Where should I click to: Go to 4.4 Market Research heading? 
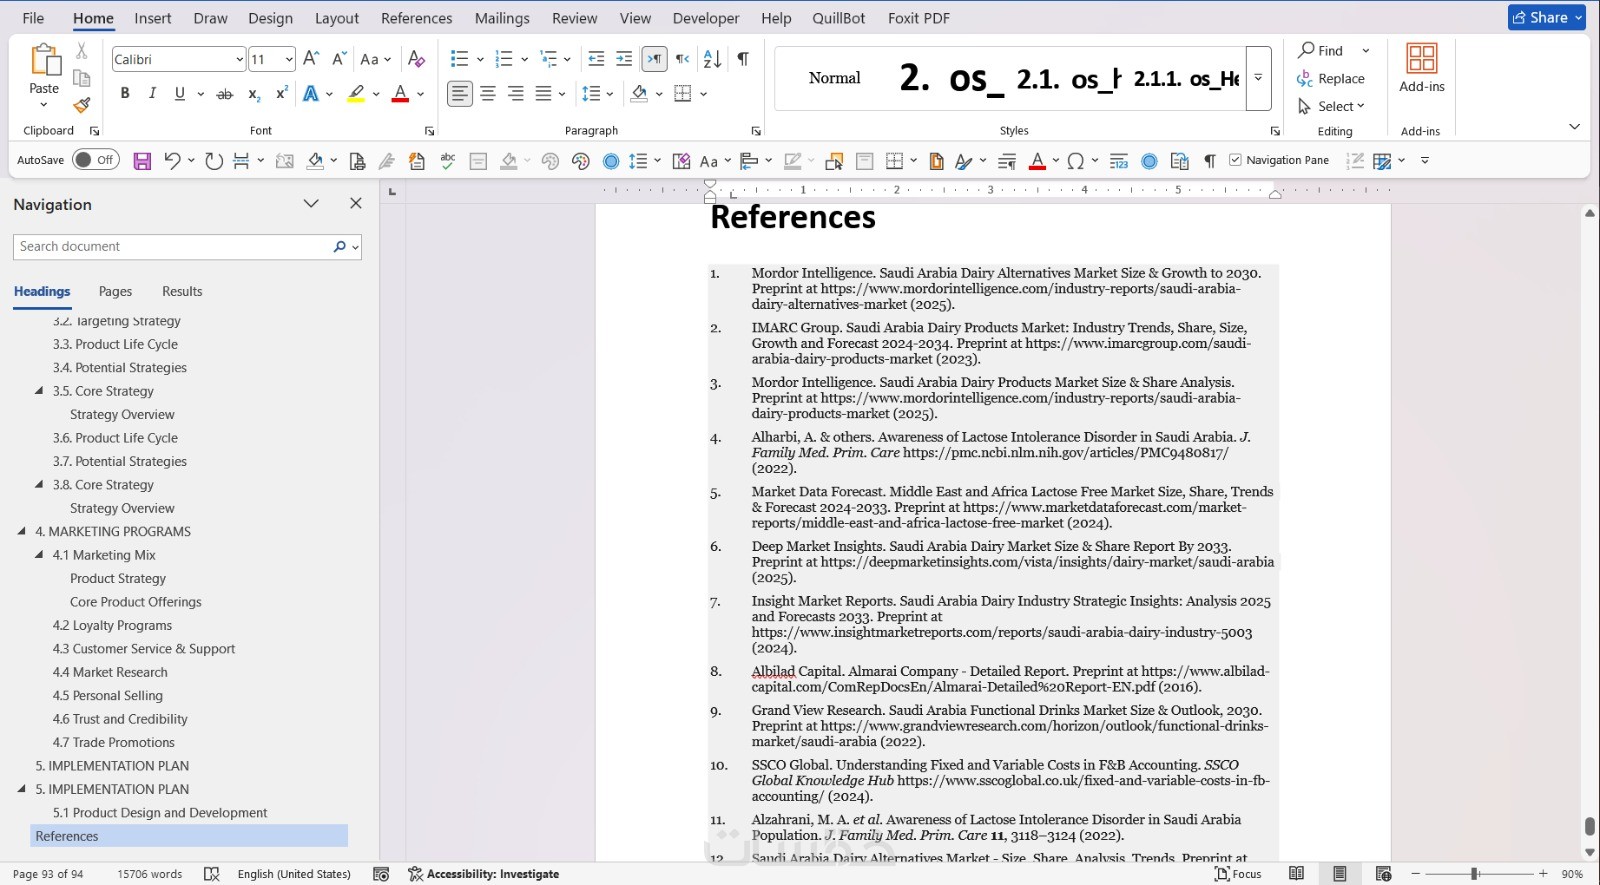[x=110, y=672]
